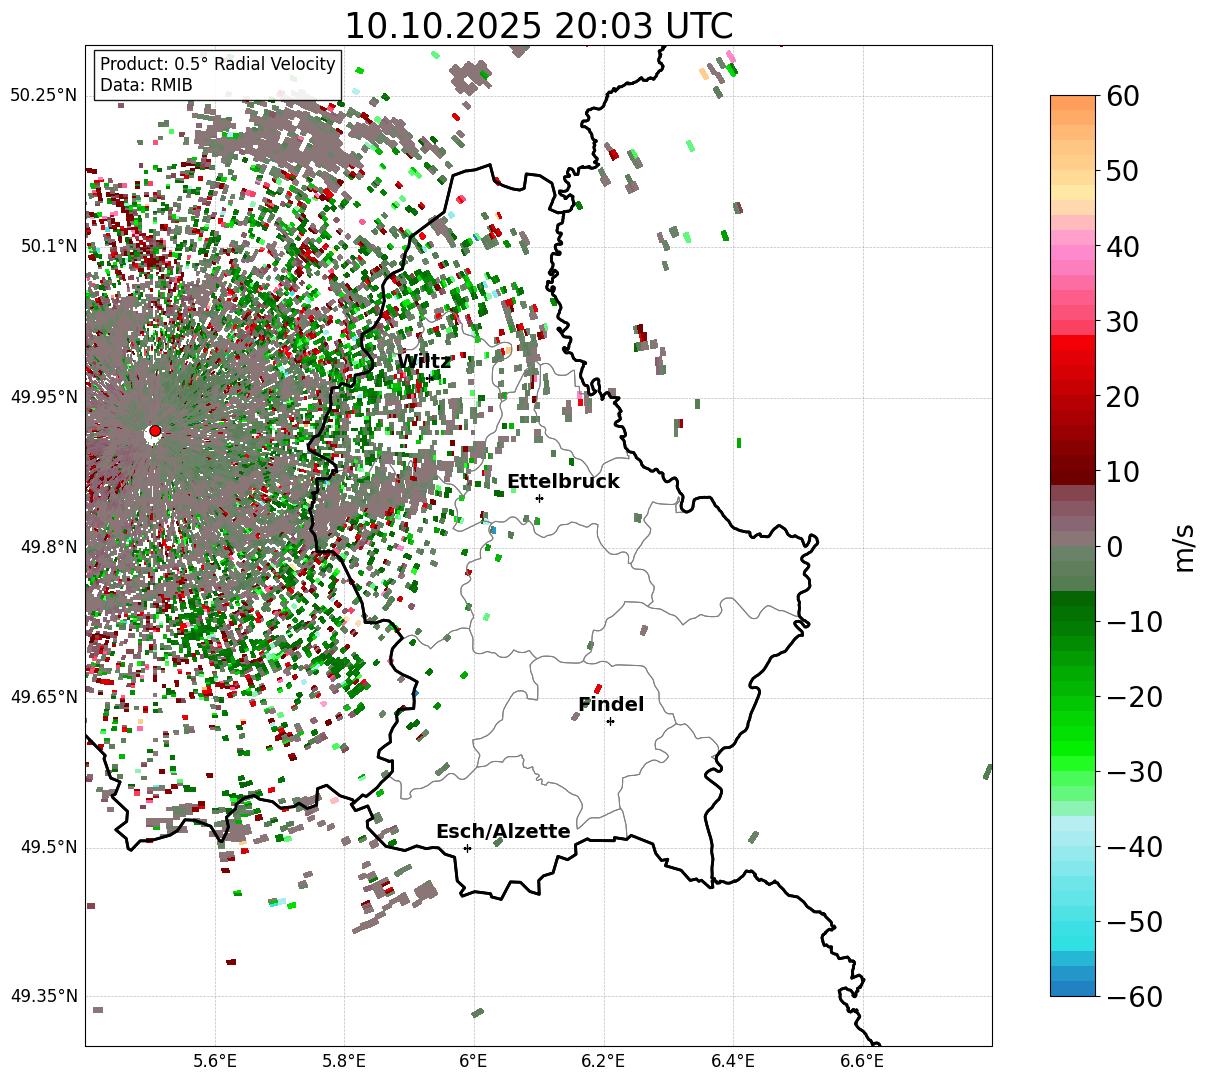
Task: Click the colorbar −20 tick label
Action: coord(1134,696)
